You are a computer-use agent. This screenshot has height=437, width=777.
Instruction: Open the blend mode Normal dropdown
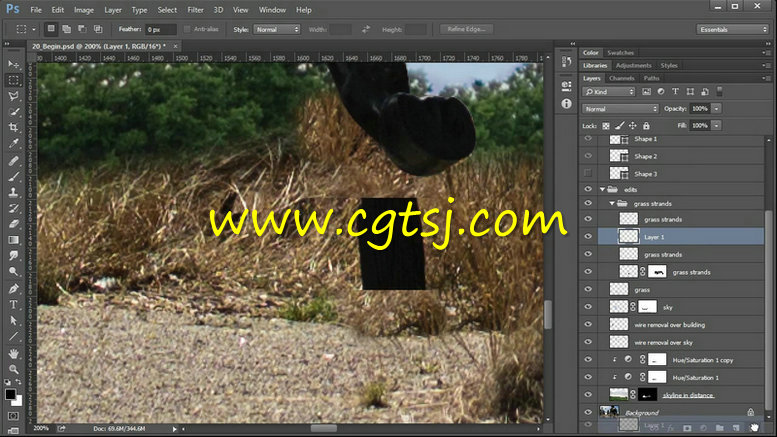point(620,109)
